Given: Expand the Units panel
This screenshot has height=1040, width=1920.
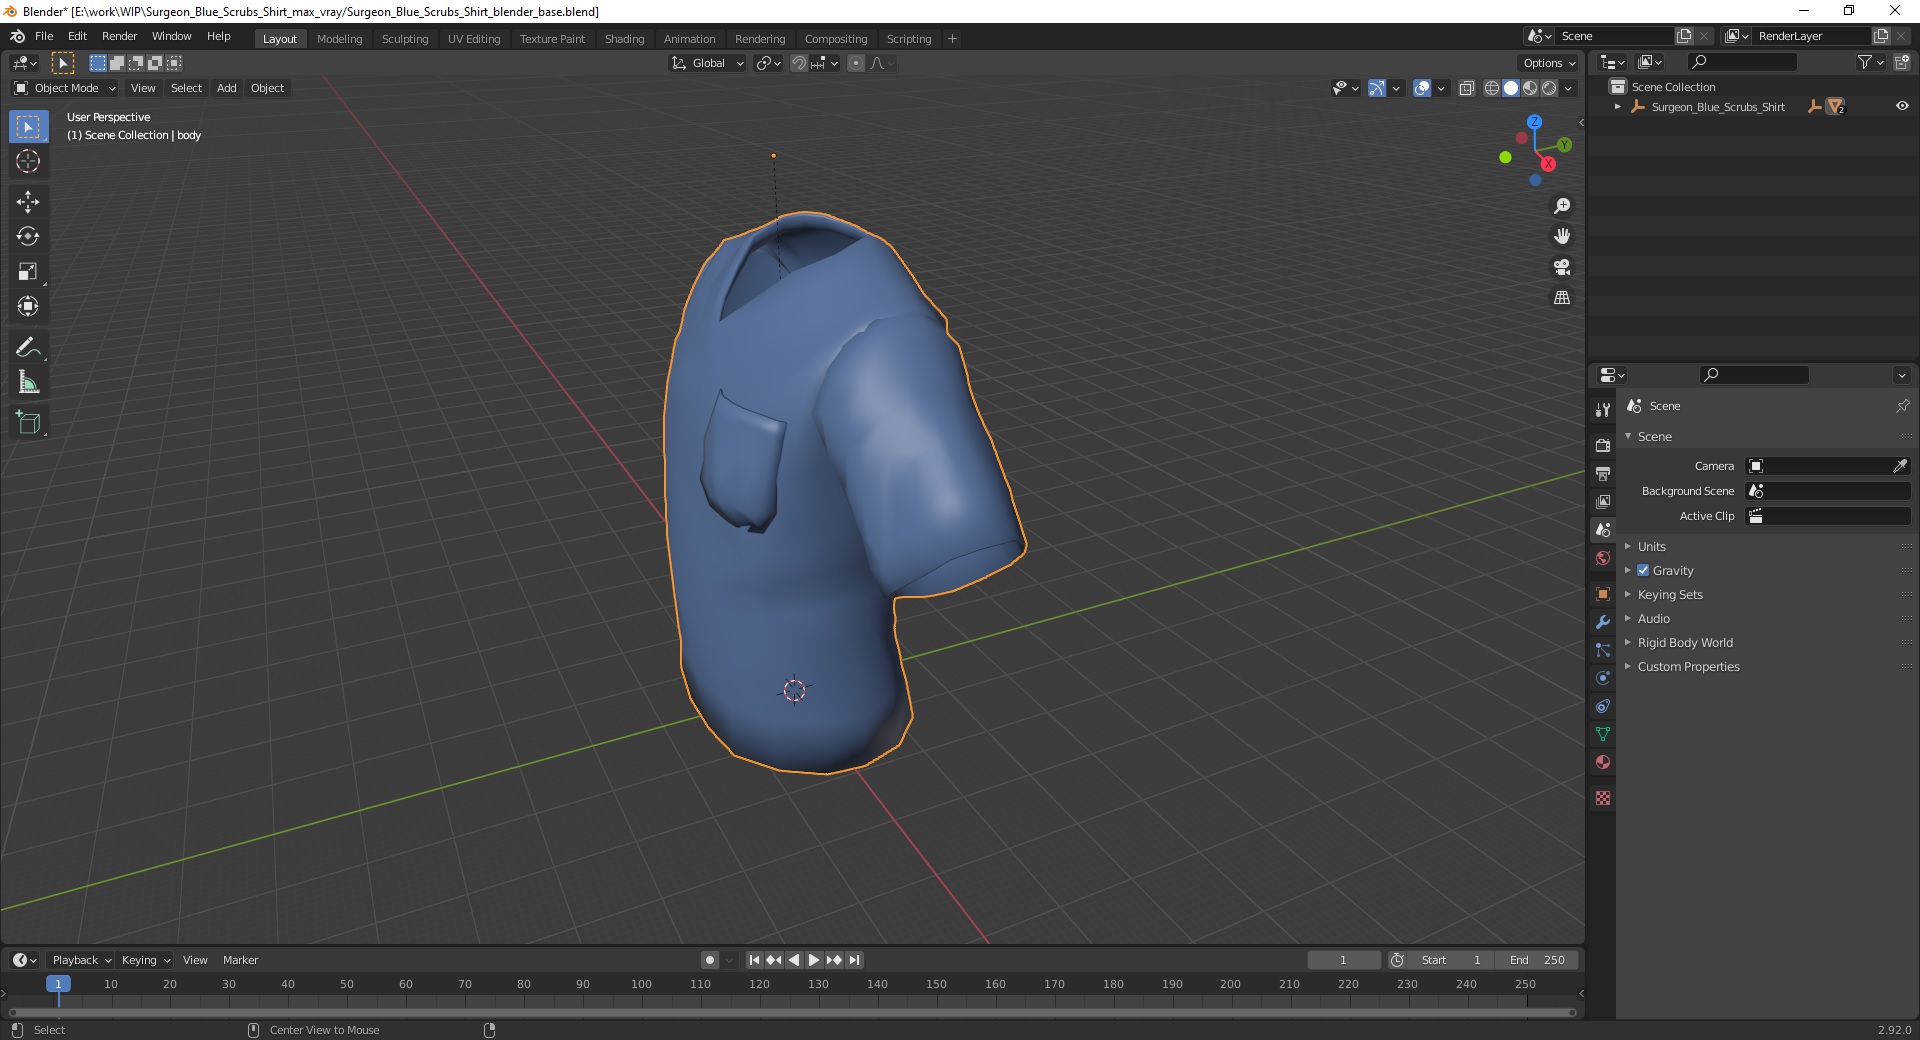Looking at the screenshot, I should pos(1651,546).
